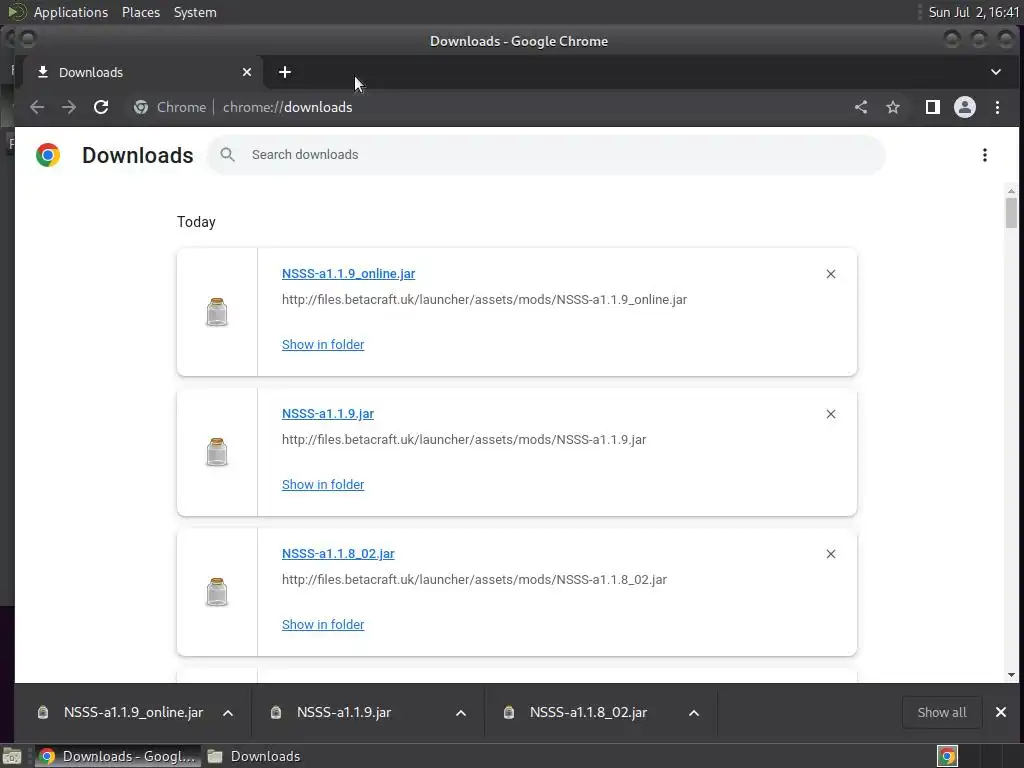Viewport: 1024px width, 768px height.
Task: Show NSSS-a1.1.8_02.jar in folder
Action: [x=323, y=624]
